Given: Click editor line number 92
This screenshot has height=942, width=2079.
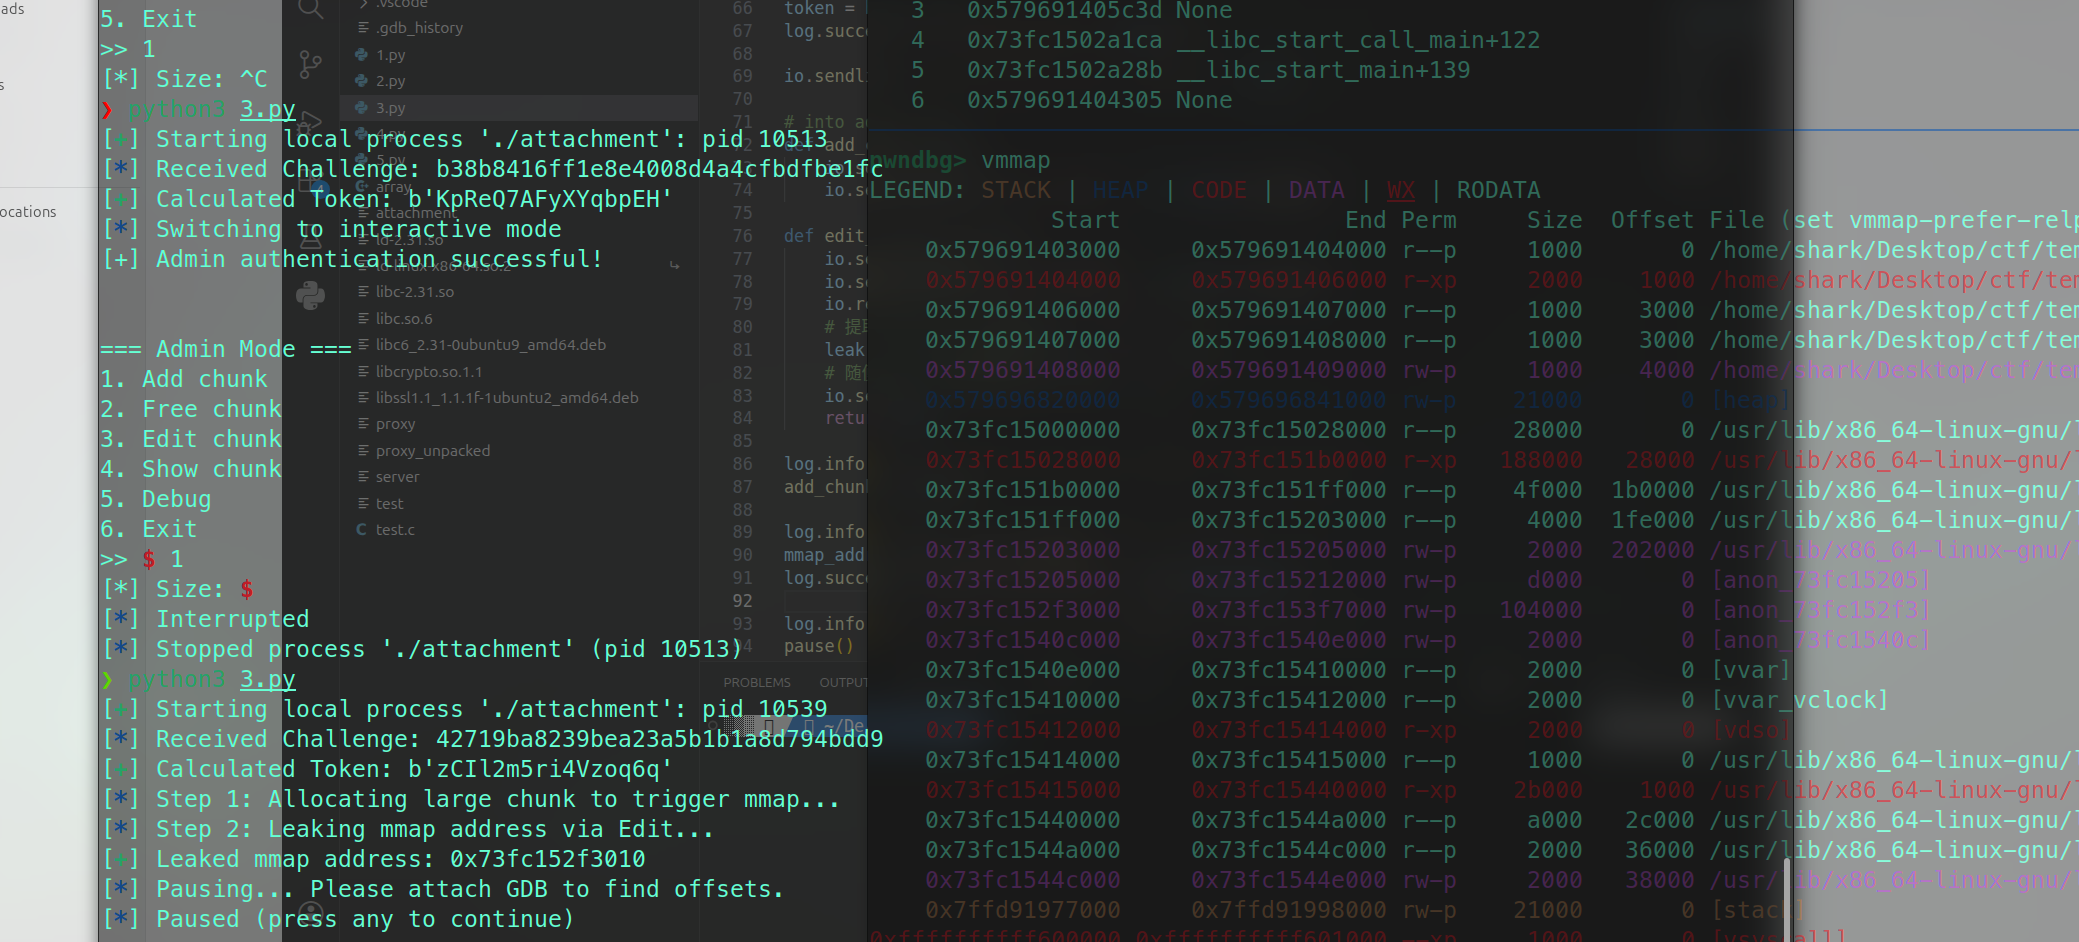Looking at the screenshot, I should (x=742, y=601).
